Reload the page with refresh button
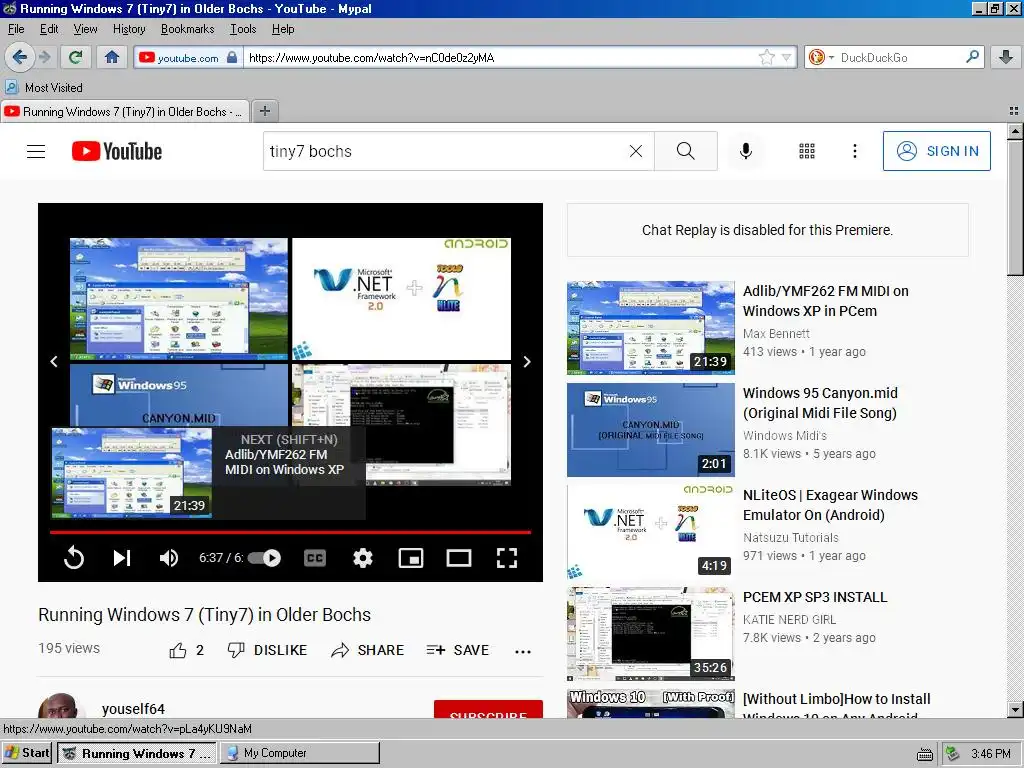Image resolution: width=1024 pixels, height=768 pixels. point(75,57)
